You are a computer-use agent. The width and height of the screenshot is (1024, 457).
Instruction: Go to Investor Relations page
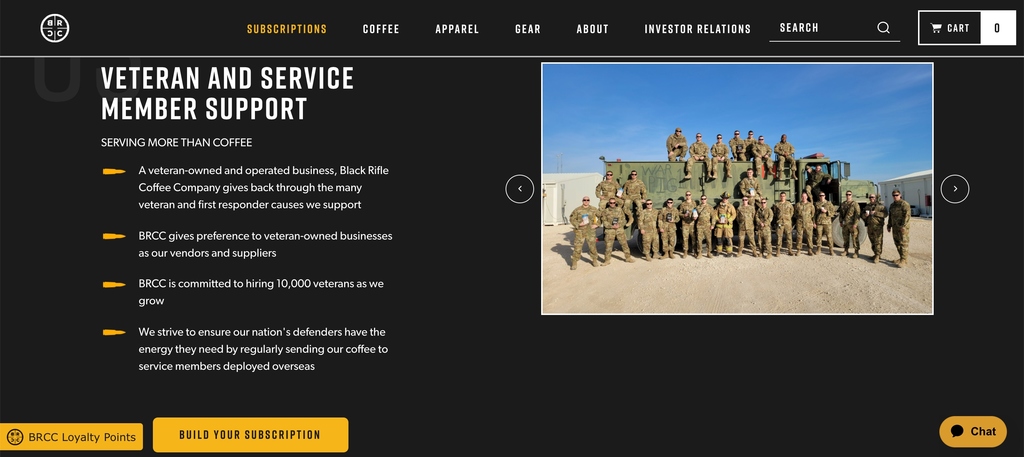pos(697,29)
